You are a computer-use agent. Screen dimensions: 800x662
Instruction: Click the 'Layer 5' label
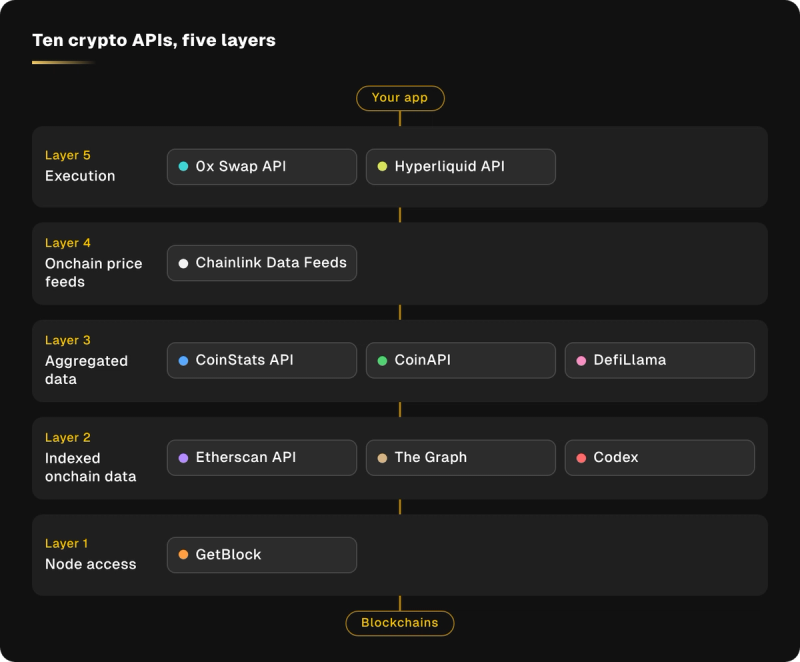[67, 156]
